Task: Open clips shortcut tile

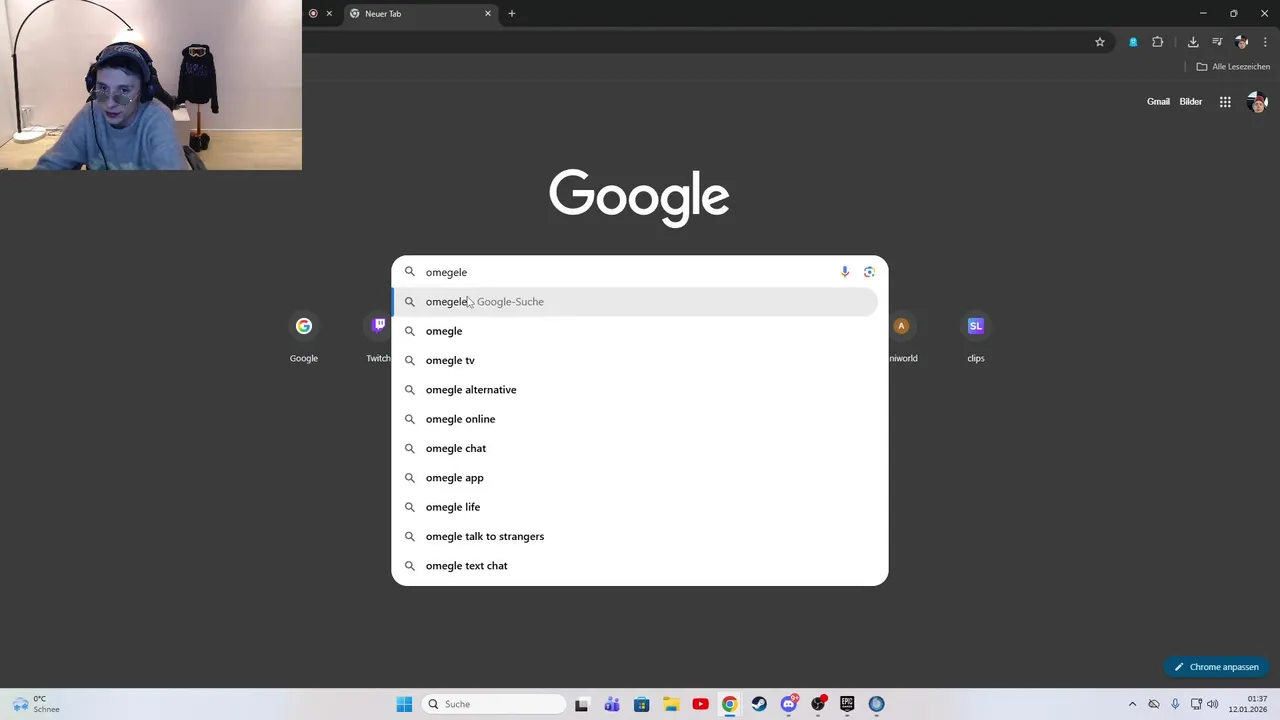Action: [976, 338]
